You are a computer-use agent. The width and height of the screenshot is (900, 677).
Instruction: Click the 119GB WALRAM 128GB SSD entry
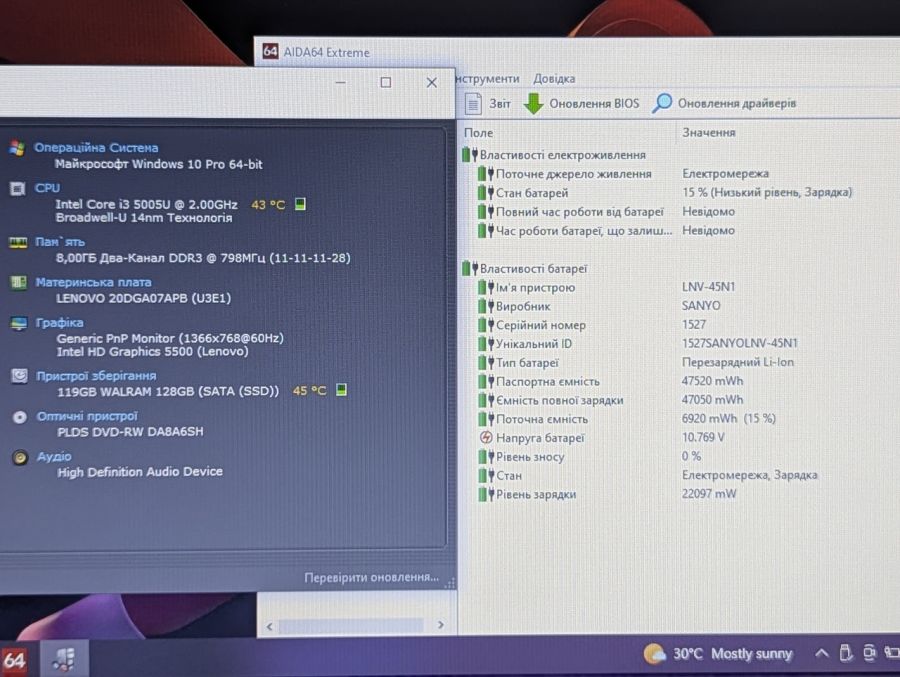coord(168,391)
